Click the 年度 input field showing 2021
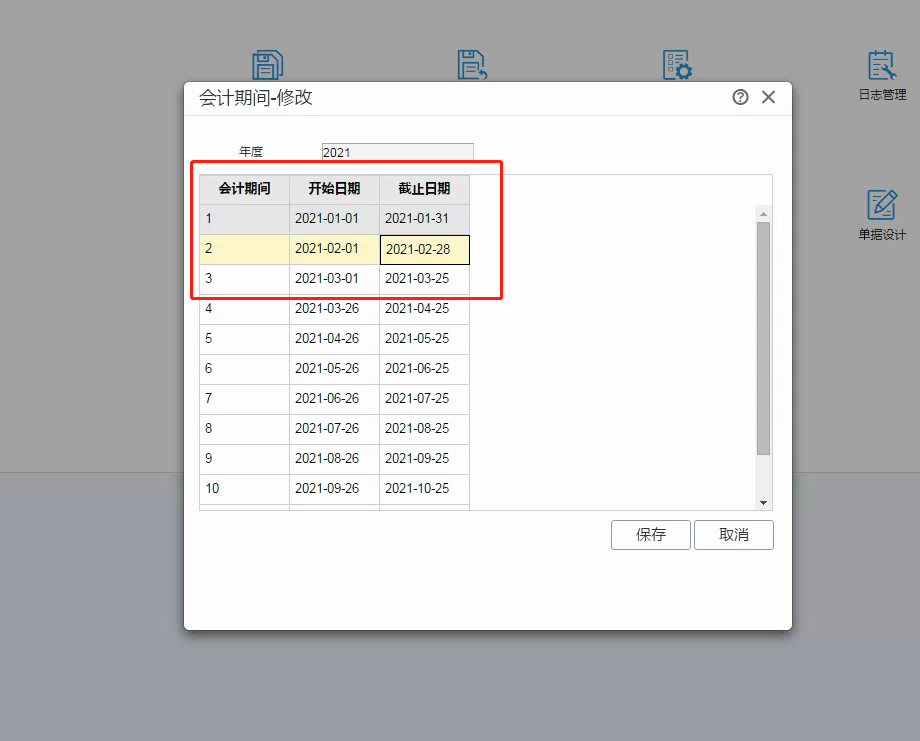 coord(397,152)
